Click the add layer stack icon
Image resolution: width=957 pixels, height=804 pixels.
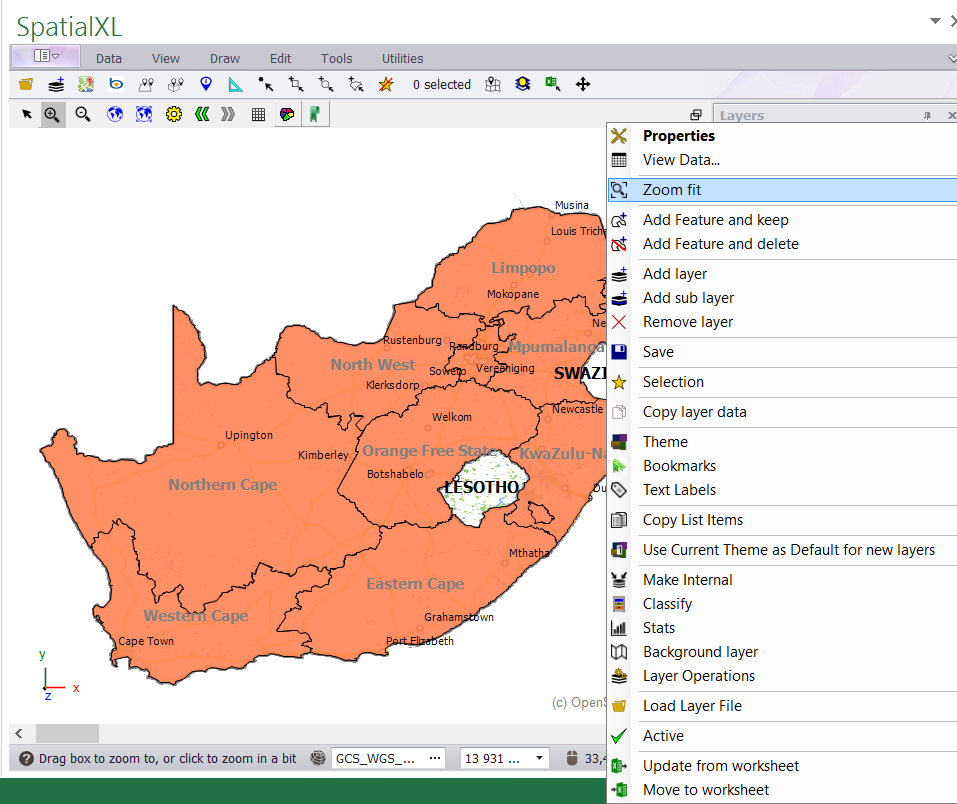56,85
